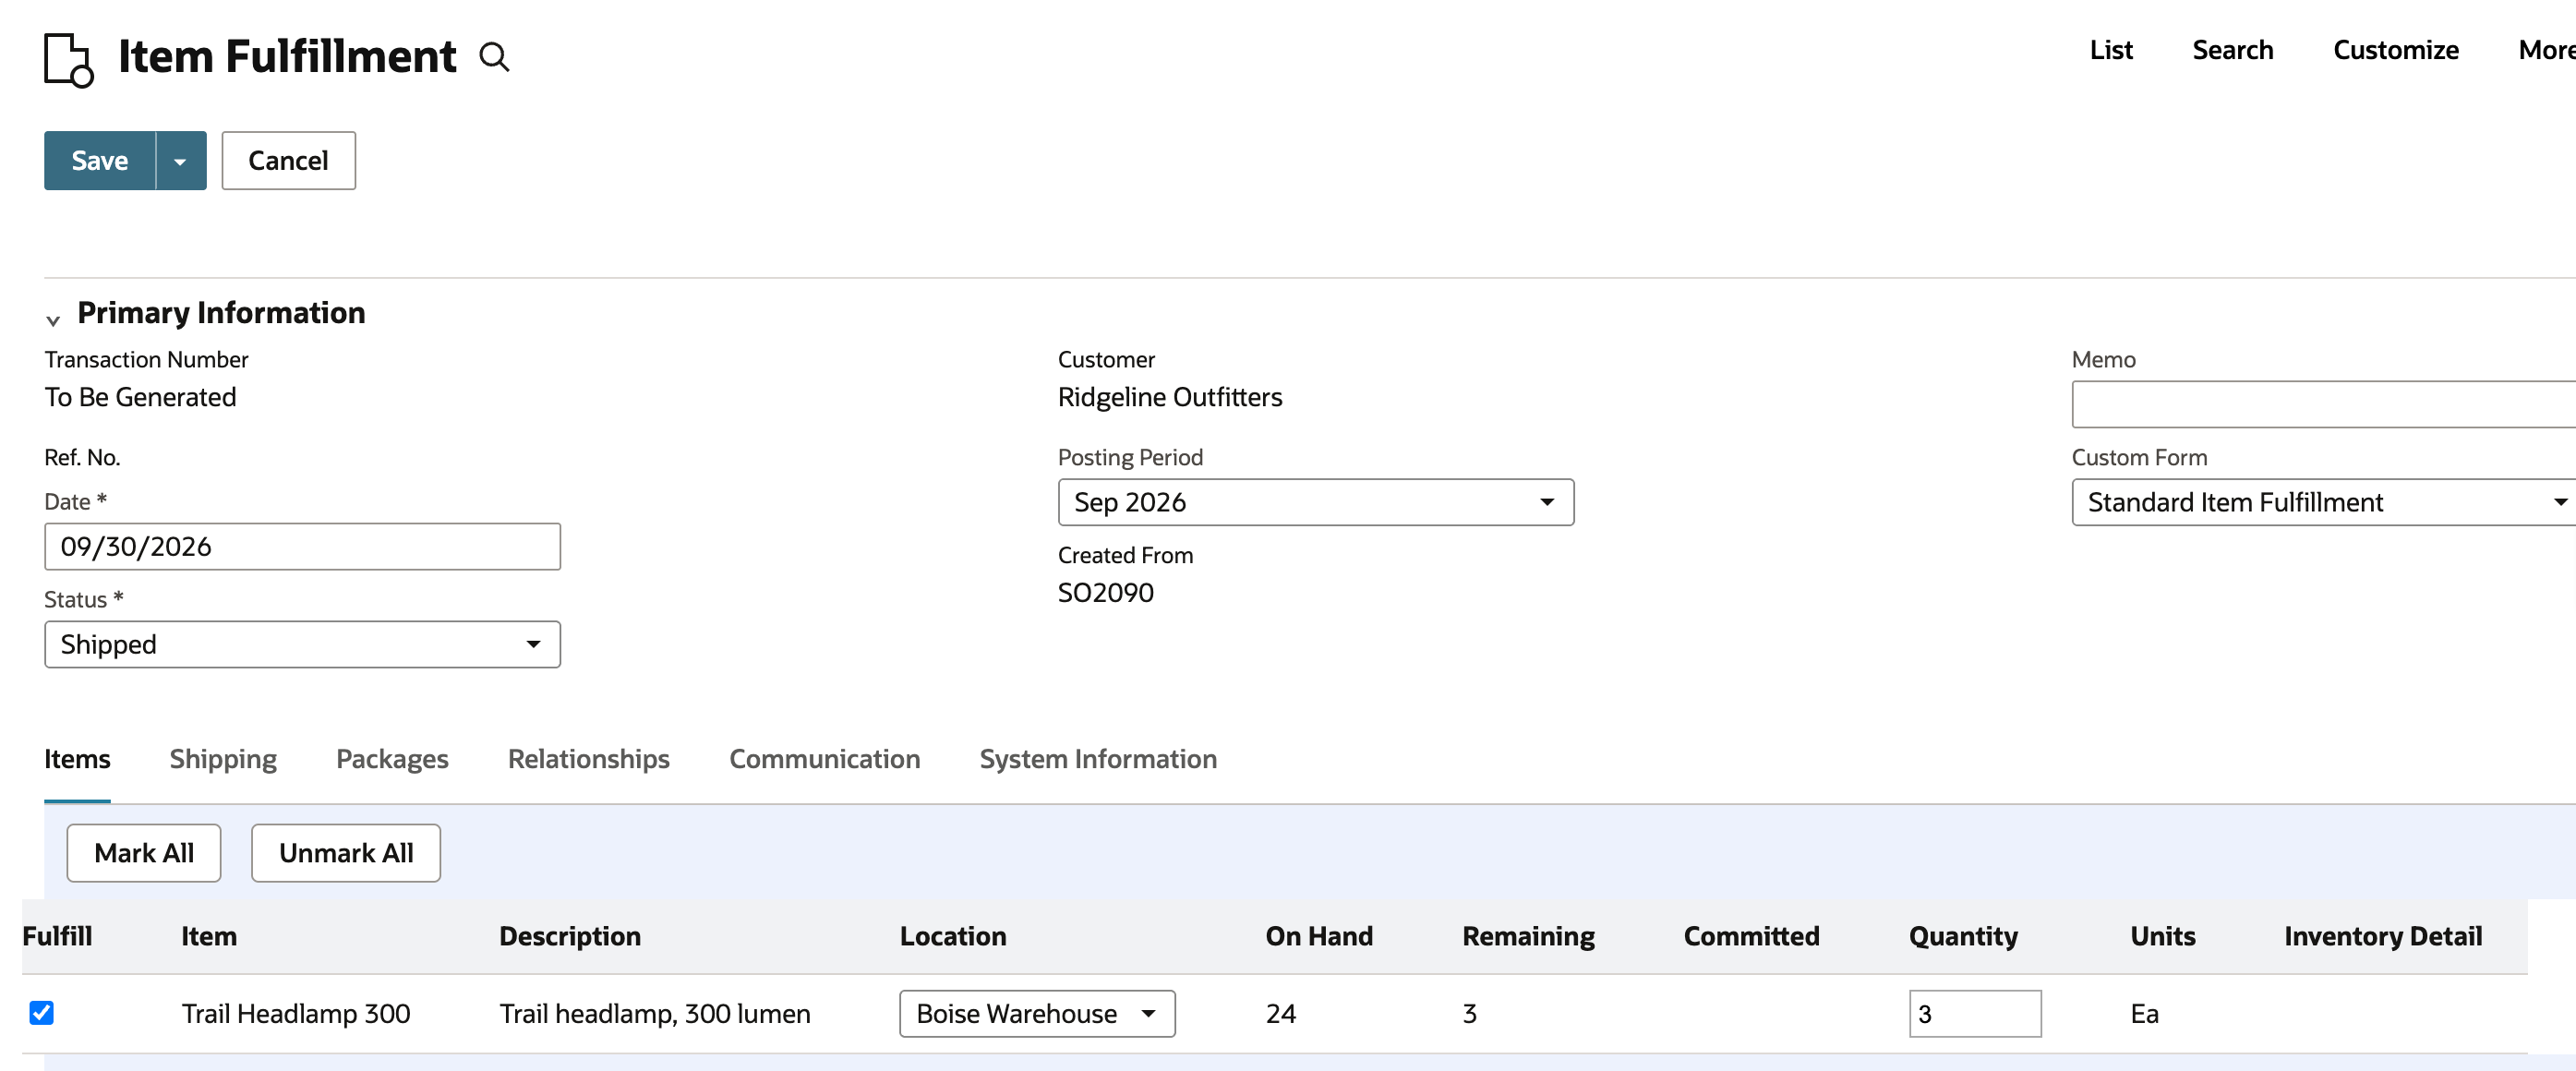The image size is (2576, 1071).
Task: Click the Location column header
Action: coord(953,936)
